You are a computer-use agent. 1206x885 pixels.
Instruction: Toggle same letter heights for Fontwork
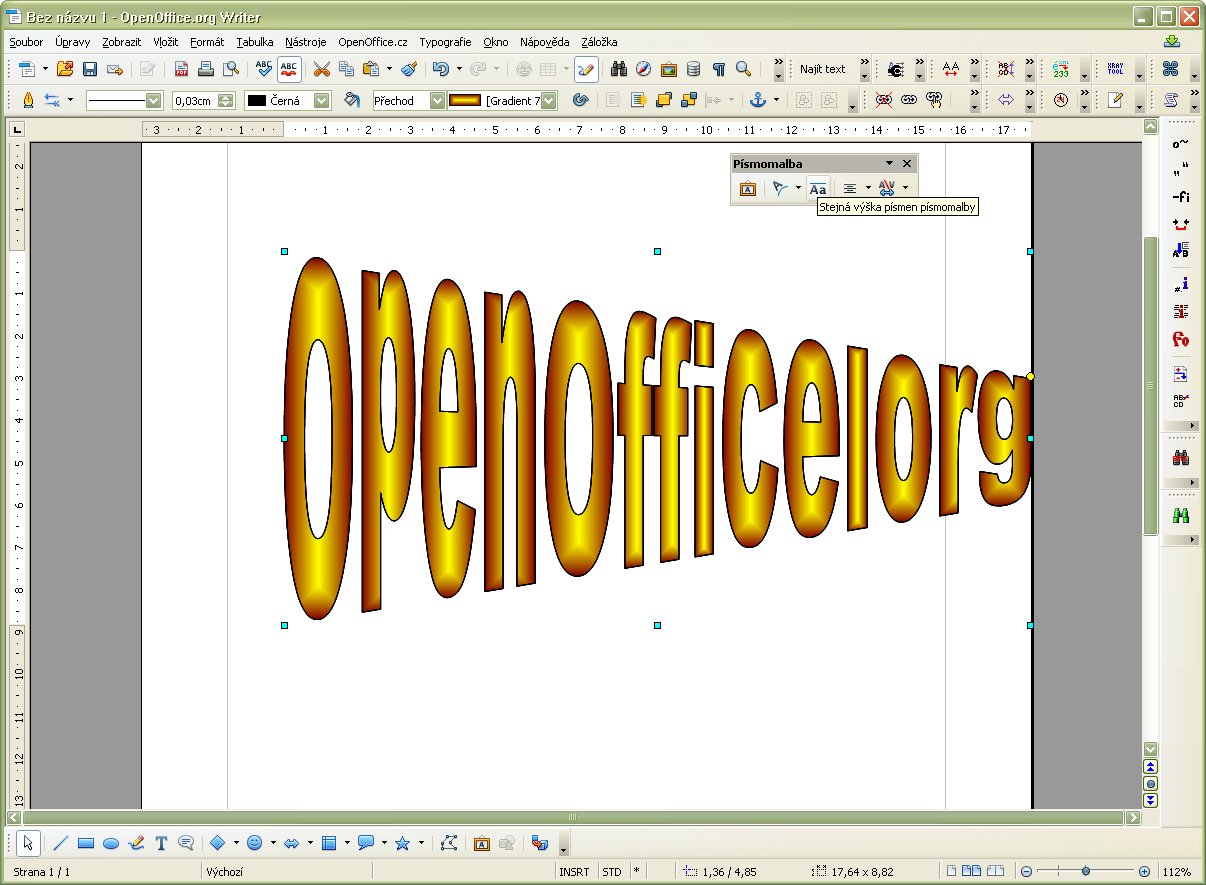[818, 188]
